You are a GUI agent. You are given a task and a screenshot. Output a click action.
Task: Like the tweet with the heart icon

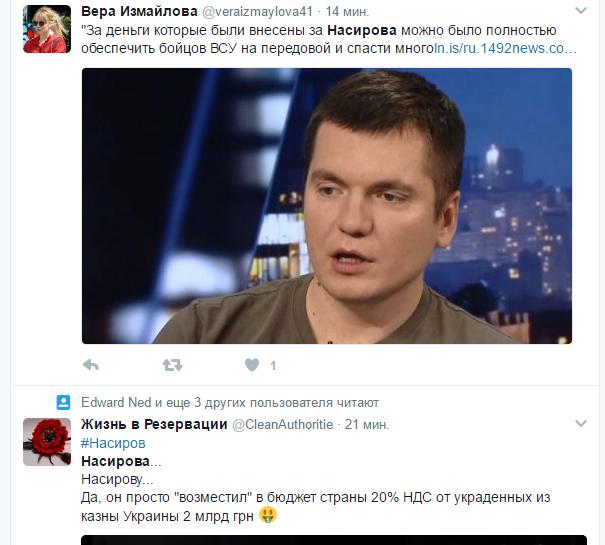(252, 365)
